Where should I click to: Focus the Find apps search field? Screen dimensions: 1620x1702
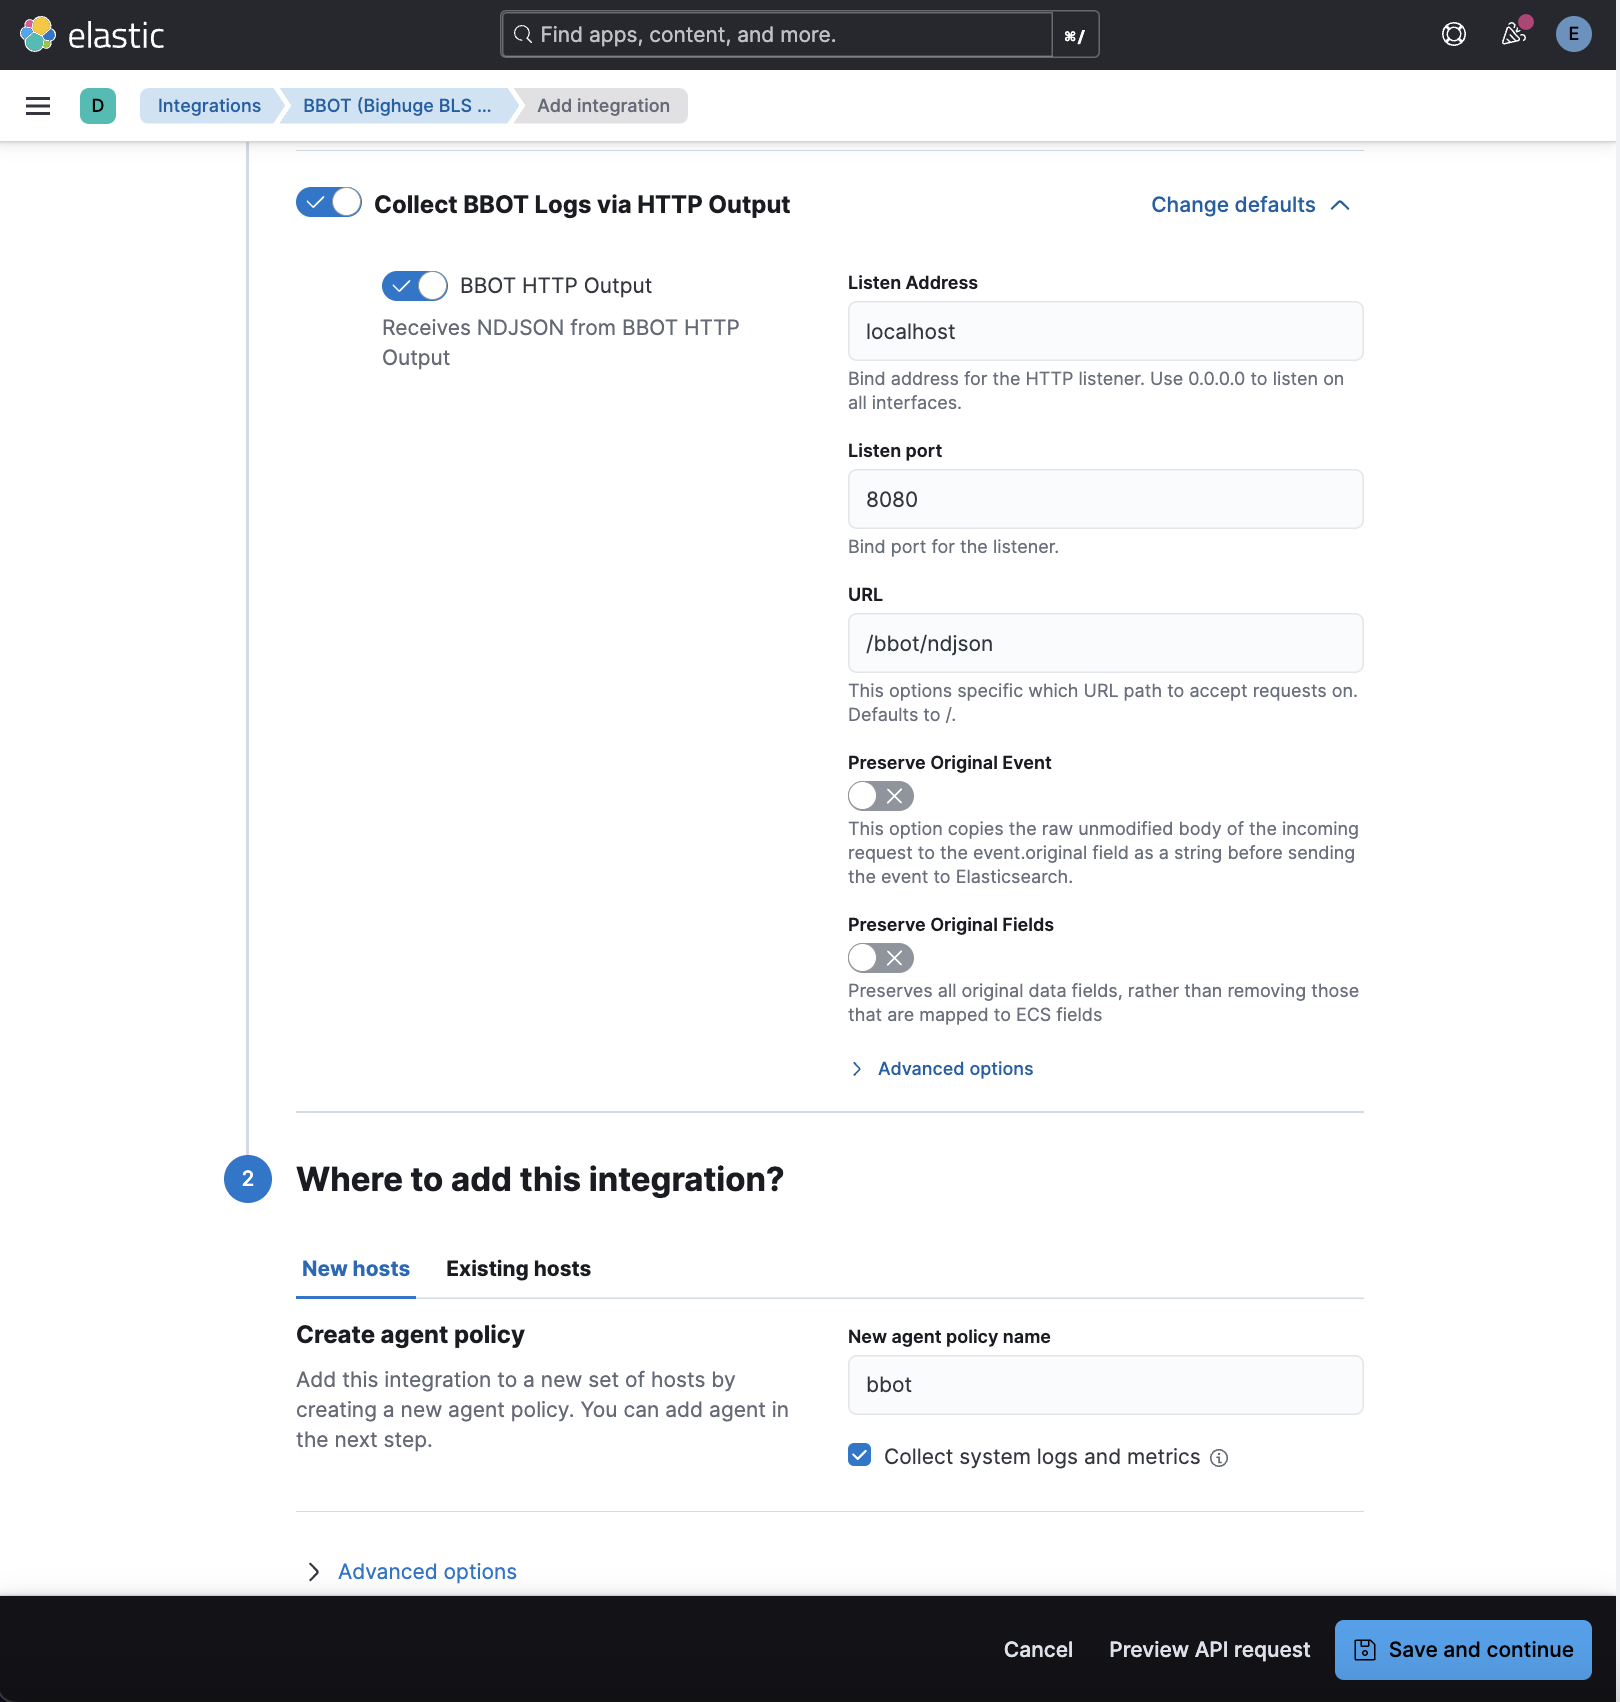776,35
